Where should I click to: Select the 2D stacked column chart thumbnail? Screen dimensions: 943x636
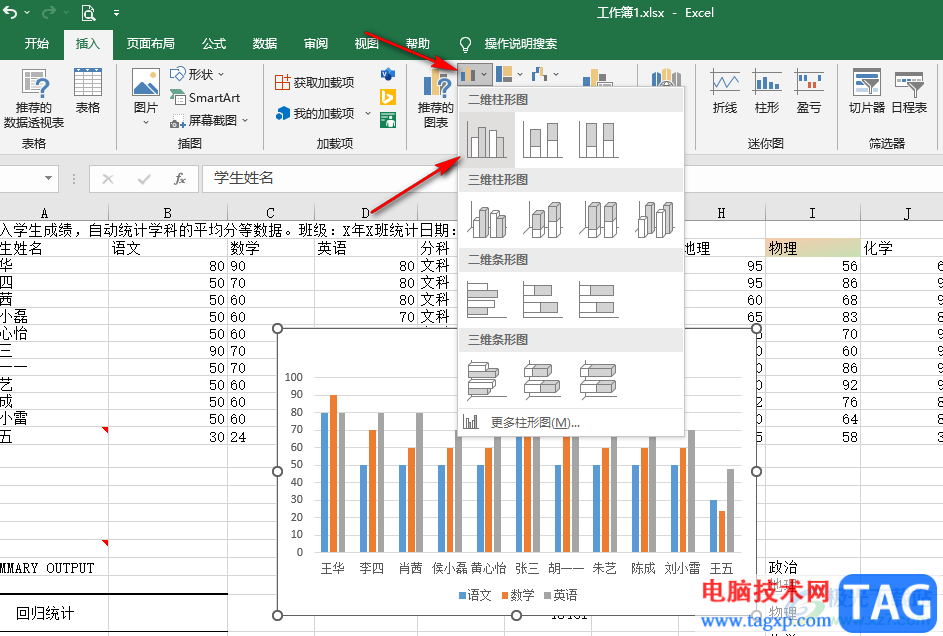point(542,140)
